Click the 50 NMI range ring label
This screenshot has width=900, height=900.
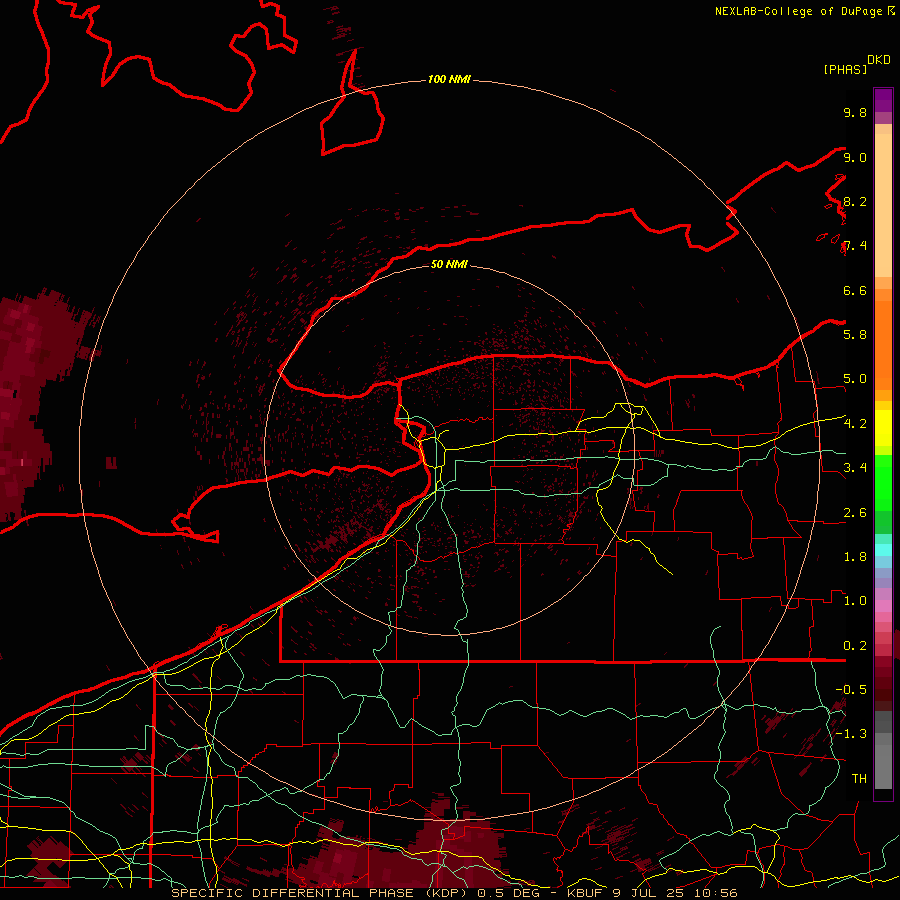pos(449,264)
